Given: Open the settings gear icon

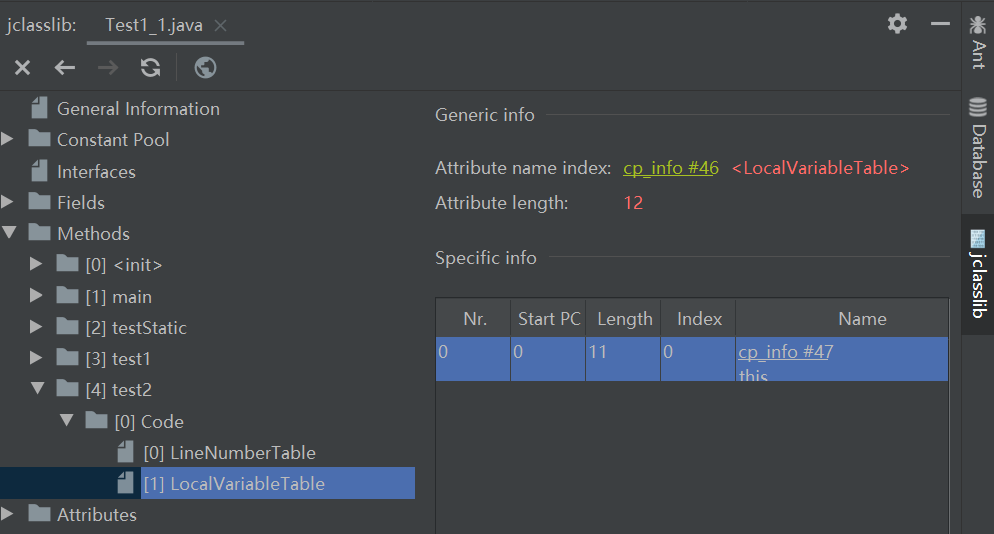Looking at the screenshot, I should point(897,24).
